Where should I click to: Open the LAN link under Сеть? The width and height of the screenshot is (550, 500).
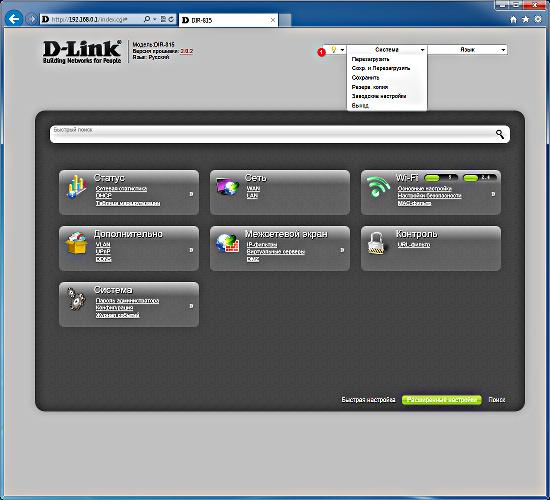(252, 195)
